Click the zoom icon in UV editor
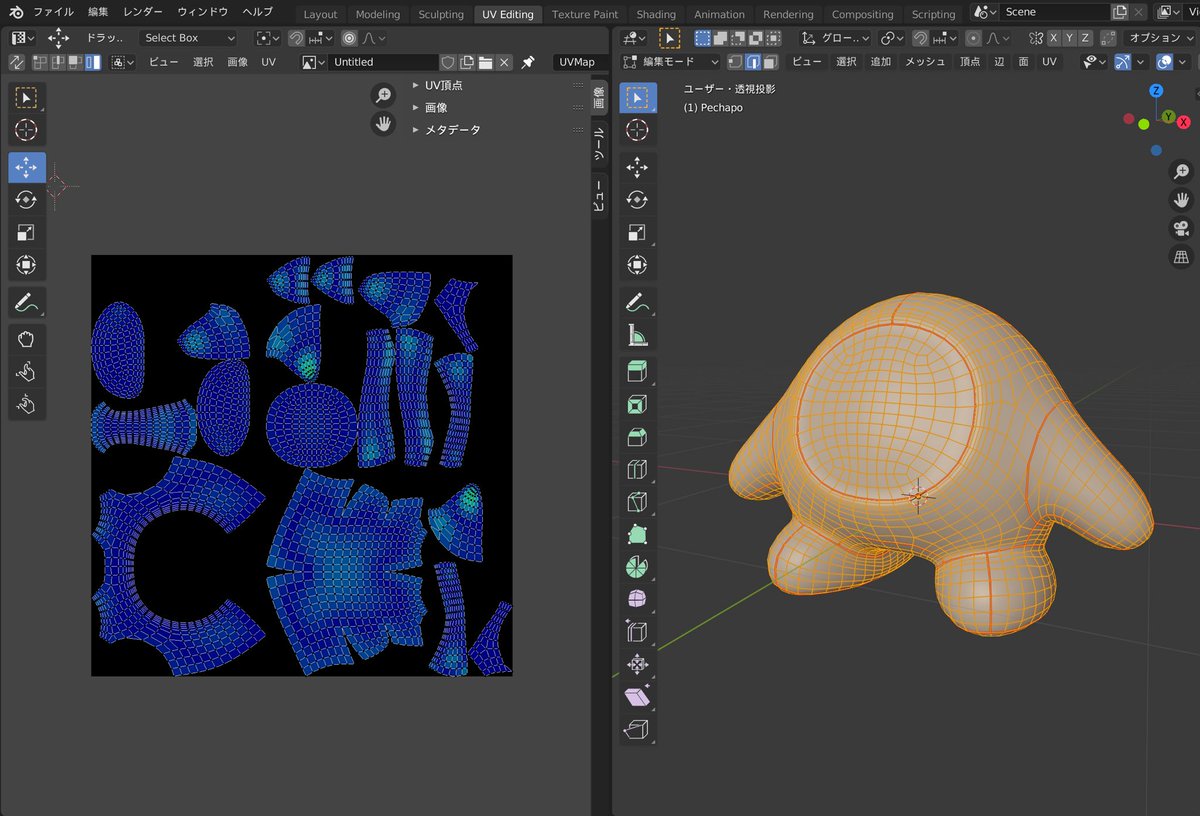Image resolution: width=1200 pixels, height=816 pixels. click(x=383, y=95)
